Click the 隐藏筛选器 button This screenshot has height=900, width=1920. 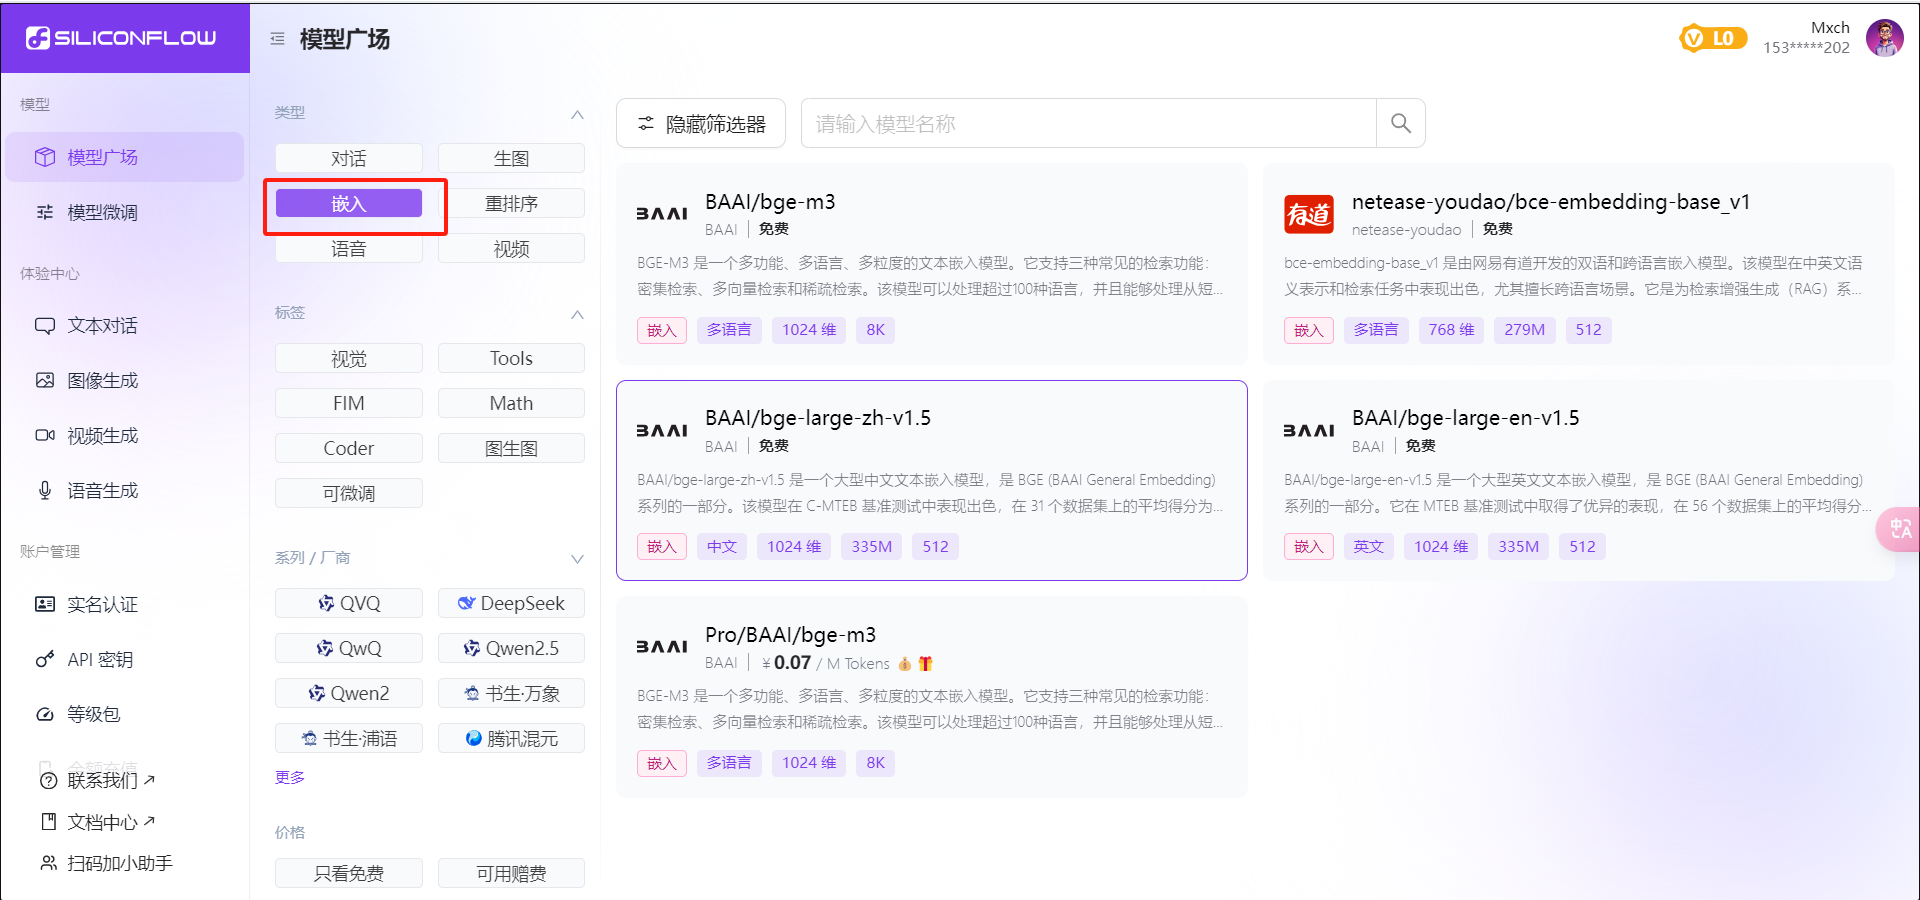pyautogui.click(x=701, y=123)
